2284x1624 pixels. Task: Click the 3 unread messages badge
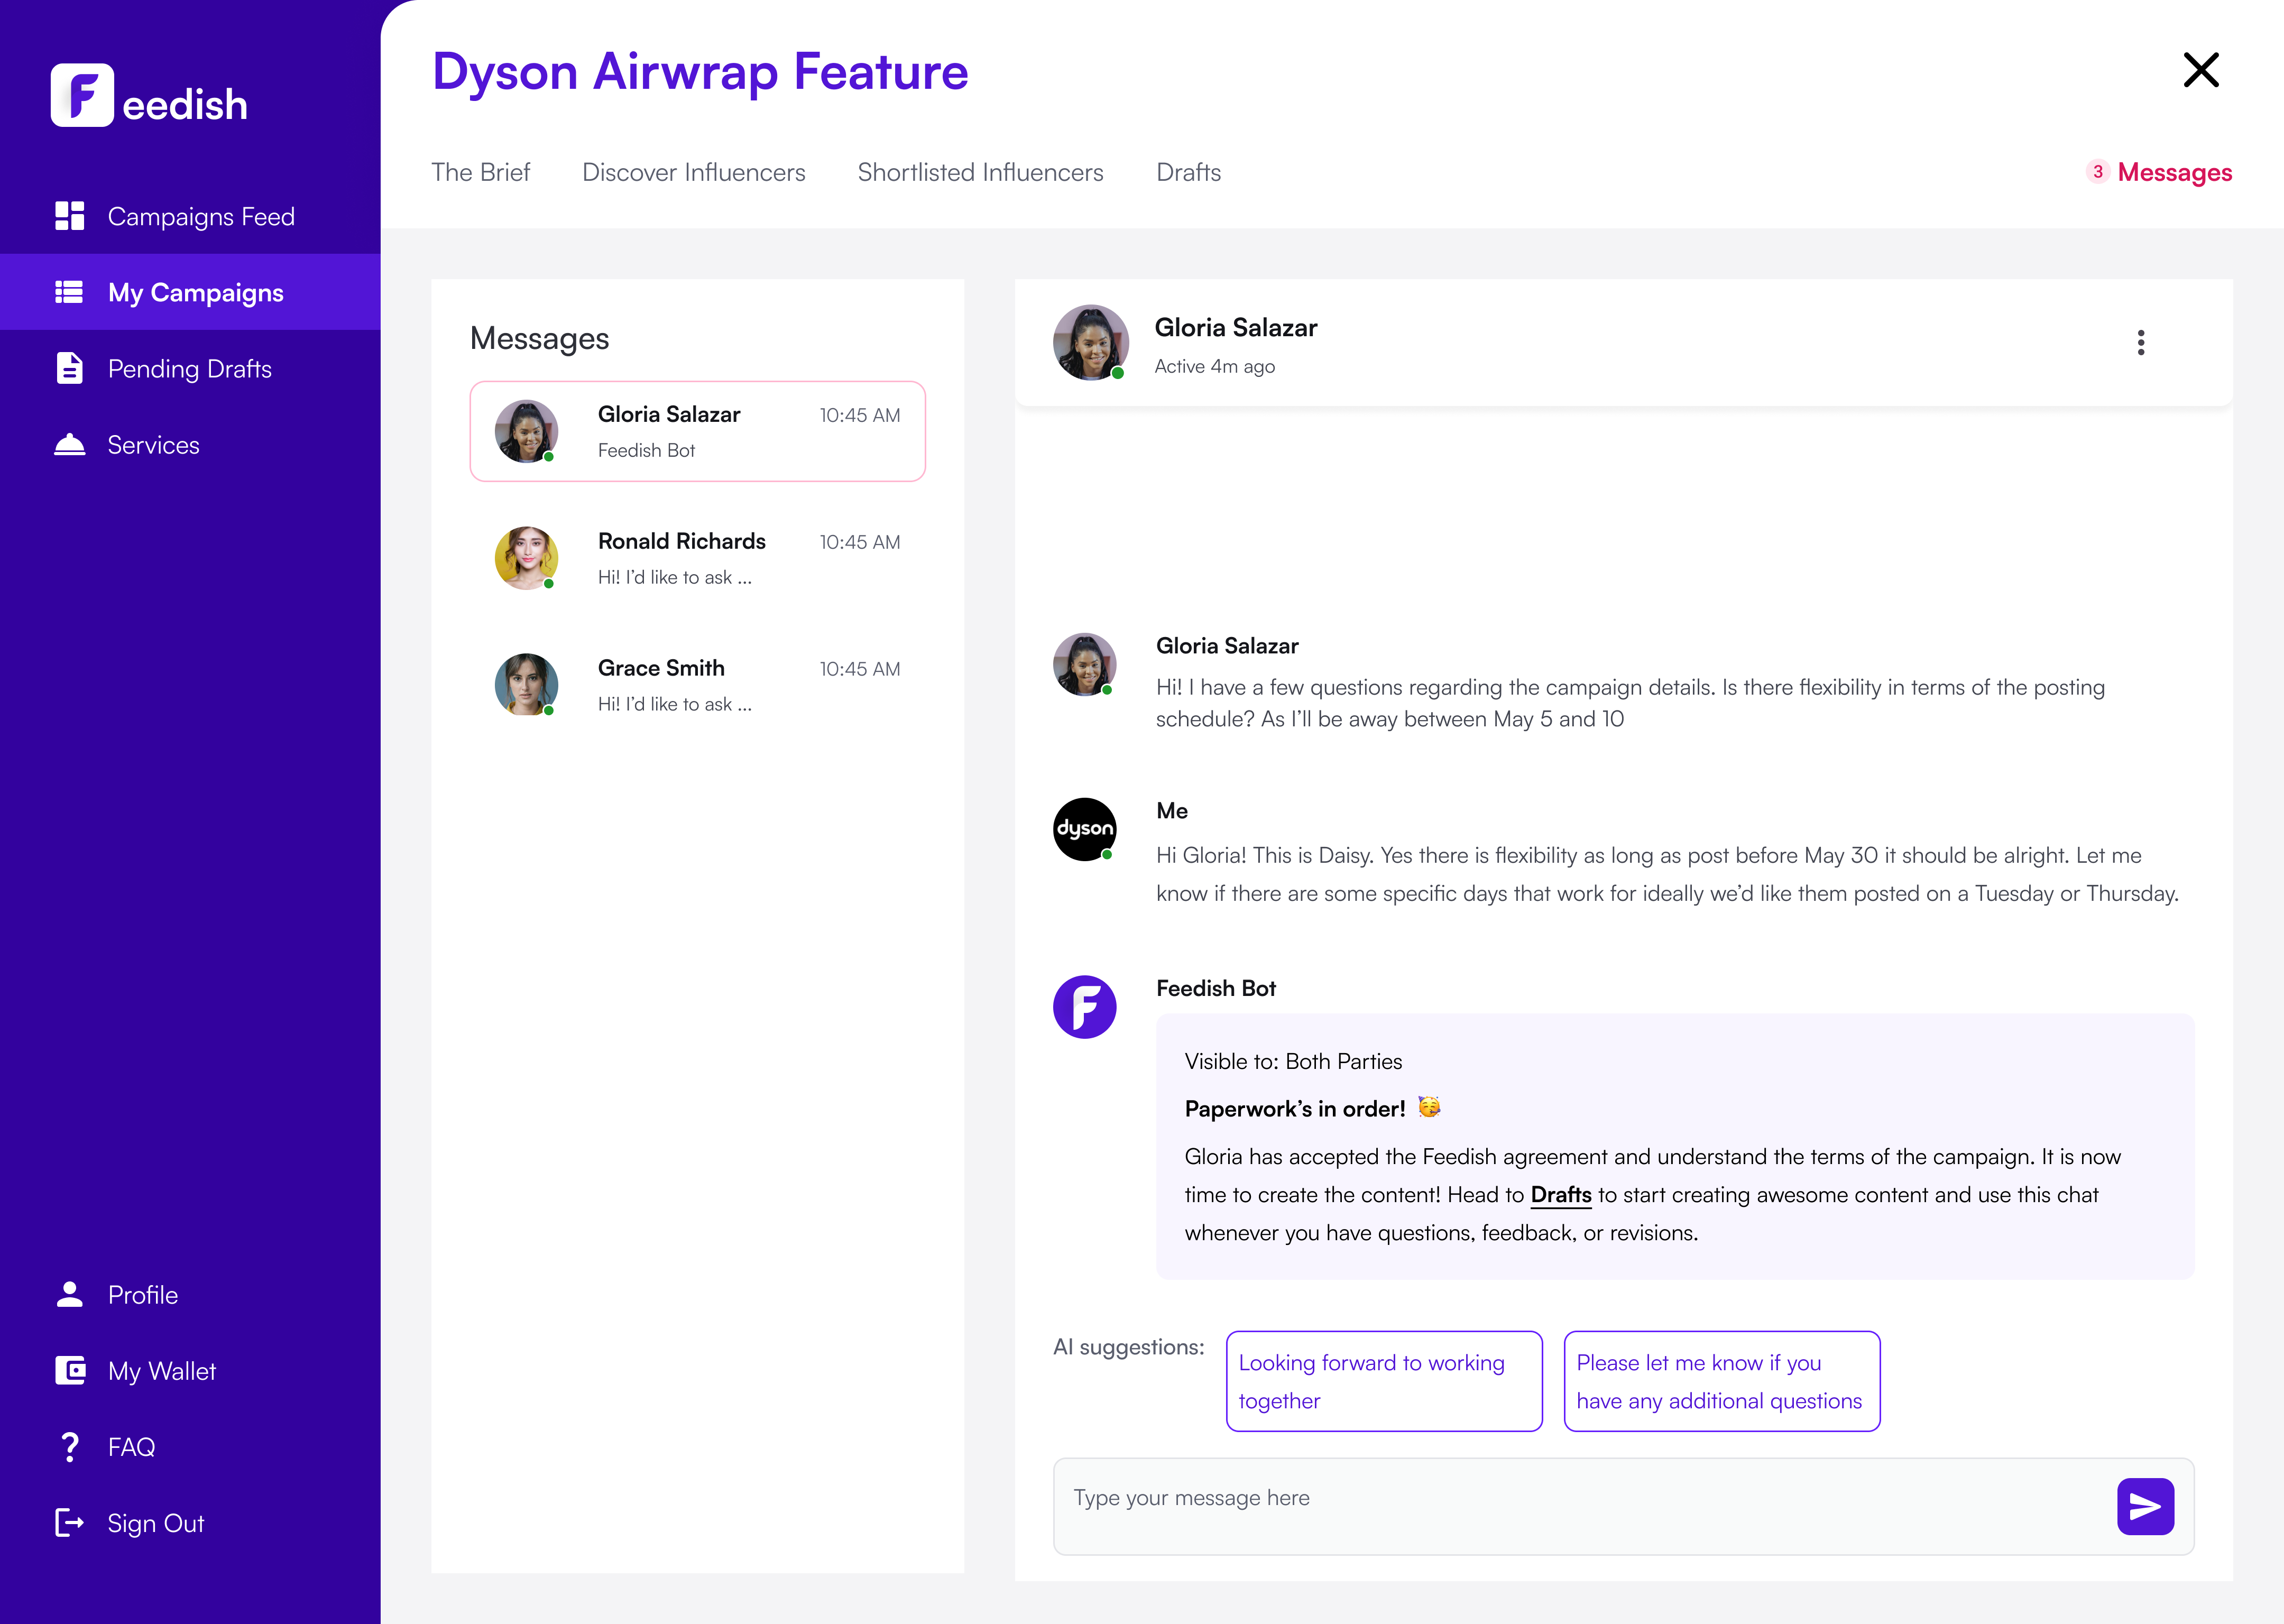coord(2097,172)
